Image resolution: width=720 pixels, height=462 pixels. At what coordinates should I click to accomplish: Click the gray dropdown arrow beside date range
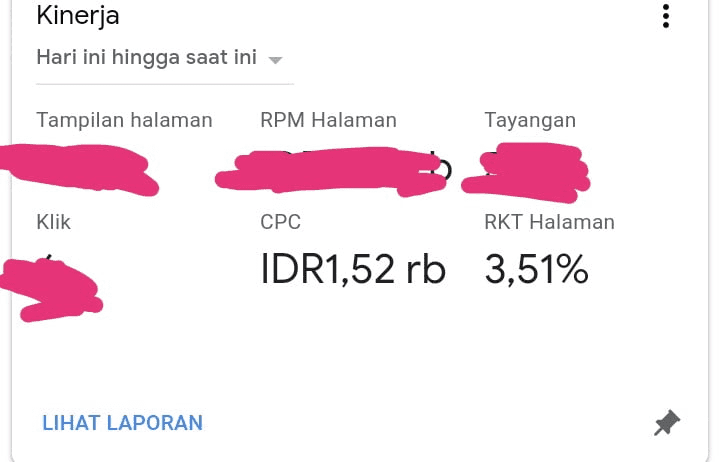pos(275,60)
